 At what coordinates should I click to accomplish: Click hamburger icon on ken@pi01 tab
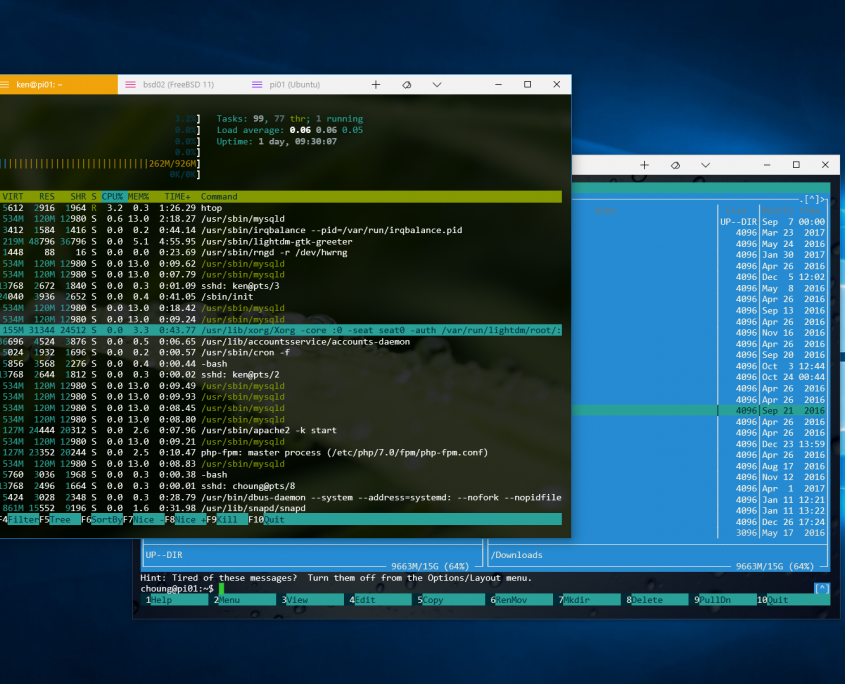pyautogui.click(x=7, y=85)
